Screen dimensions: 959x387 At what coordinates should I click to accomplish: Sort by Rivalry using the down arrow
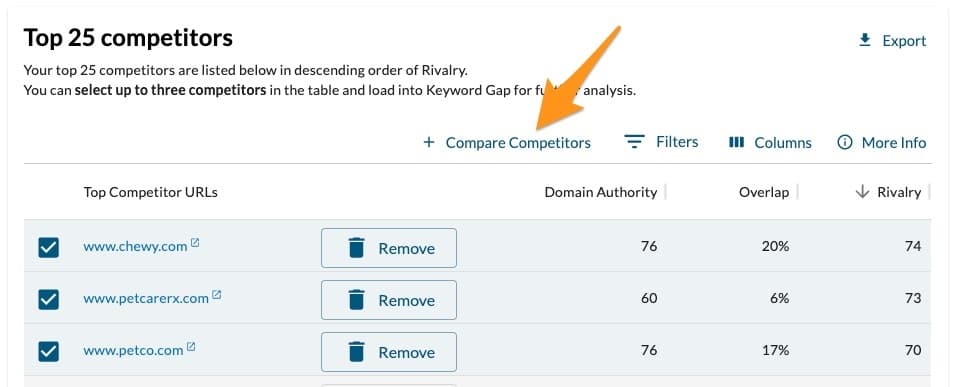pyautogui.click(x=862, y=192)
